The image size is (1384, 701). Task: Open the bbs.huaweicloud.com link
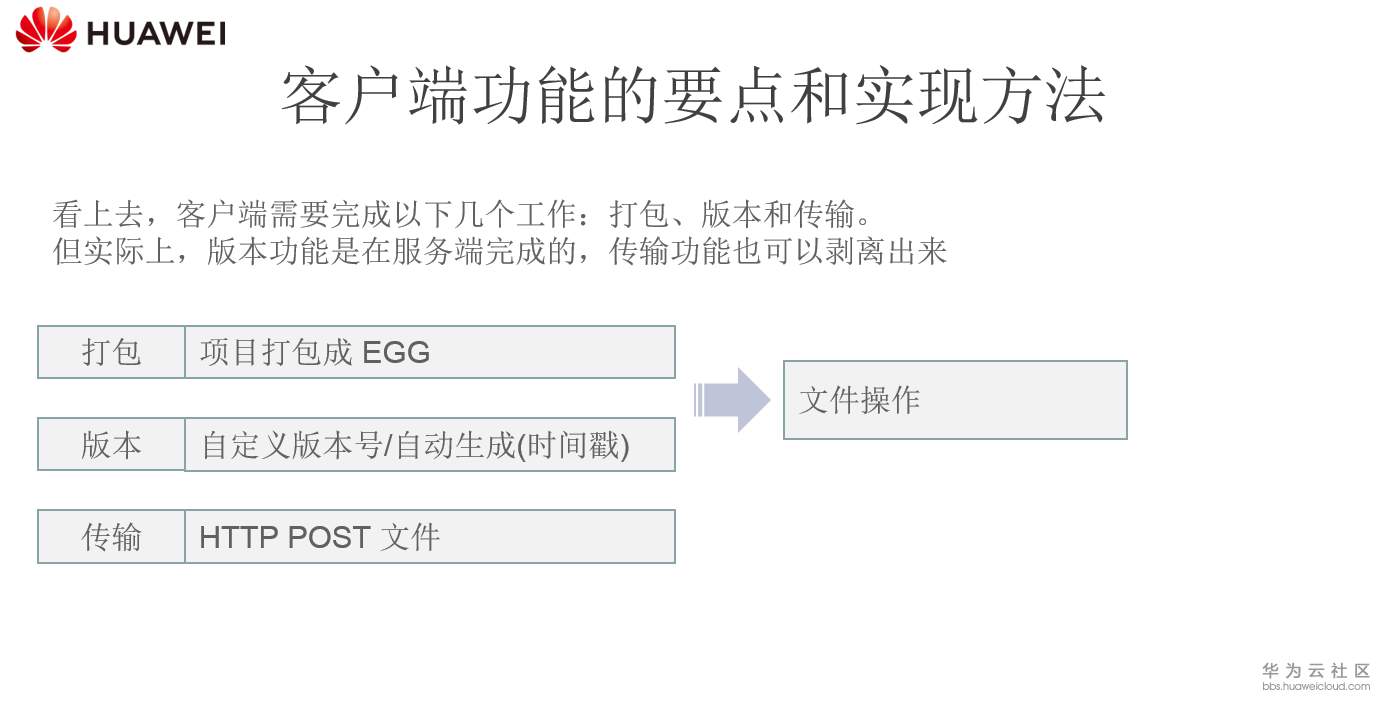pos(1316,687)
